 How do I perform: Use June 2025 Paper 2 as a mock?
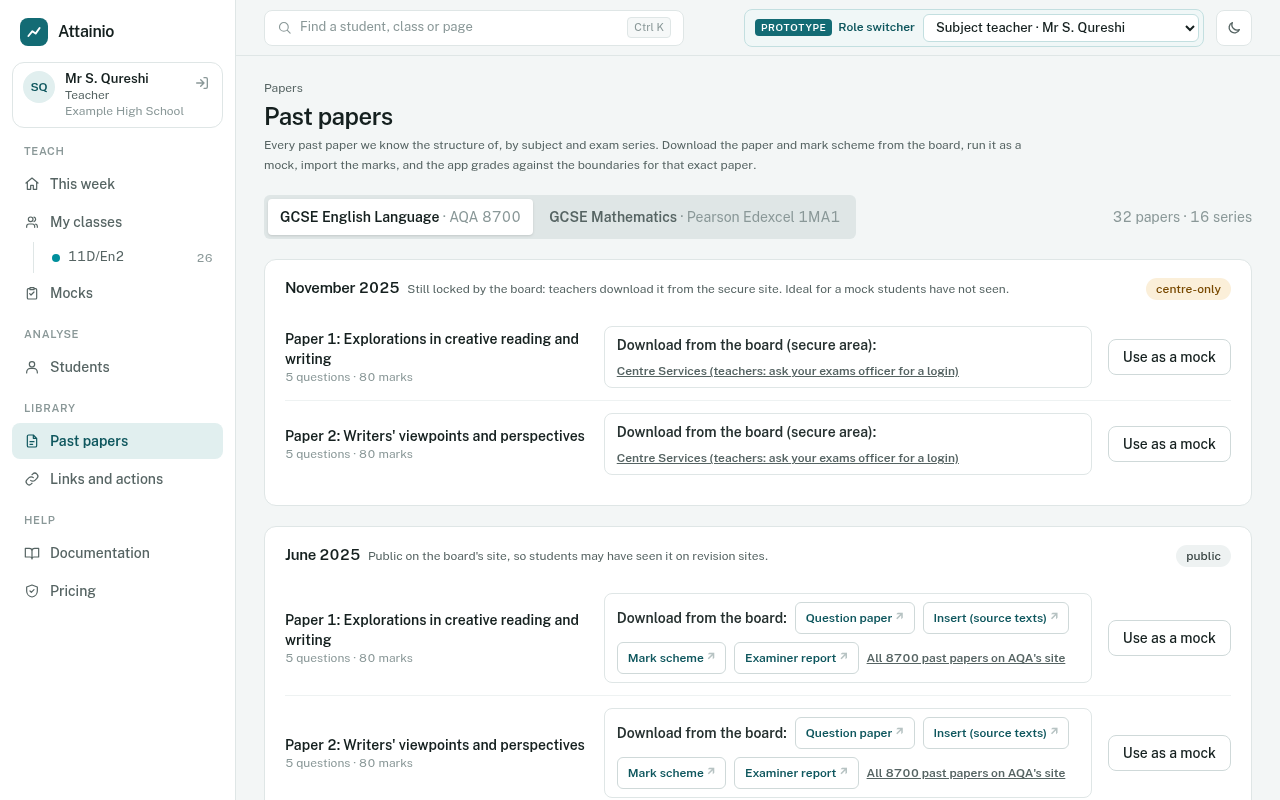point(1169,753)
